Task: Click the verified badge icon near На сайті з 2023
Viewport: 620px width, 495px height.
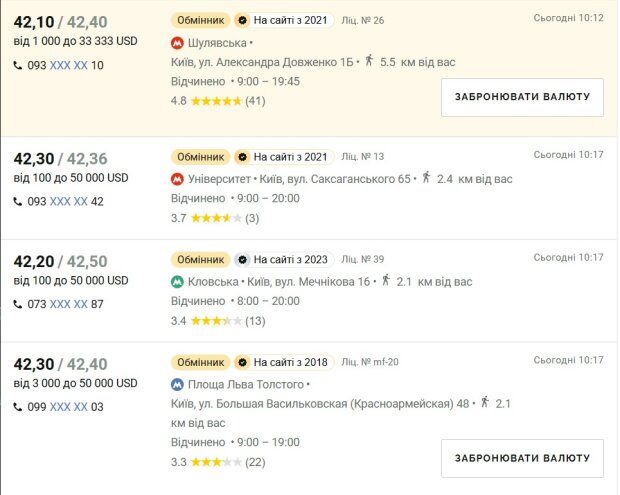Action: point(242,260)
